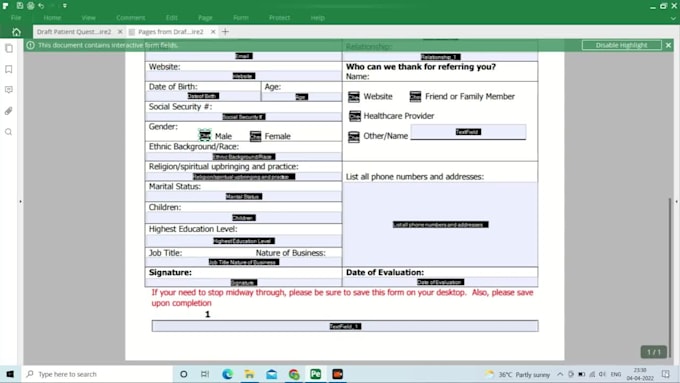Tick the Other/Name checkbox

(x=354, y=137)
